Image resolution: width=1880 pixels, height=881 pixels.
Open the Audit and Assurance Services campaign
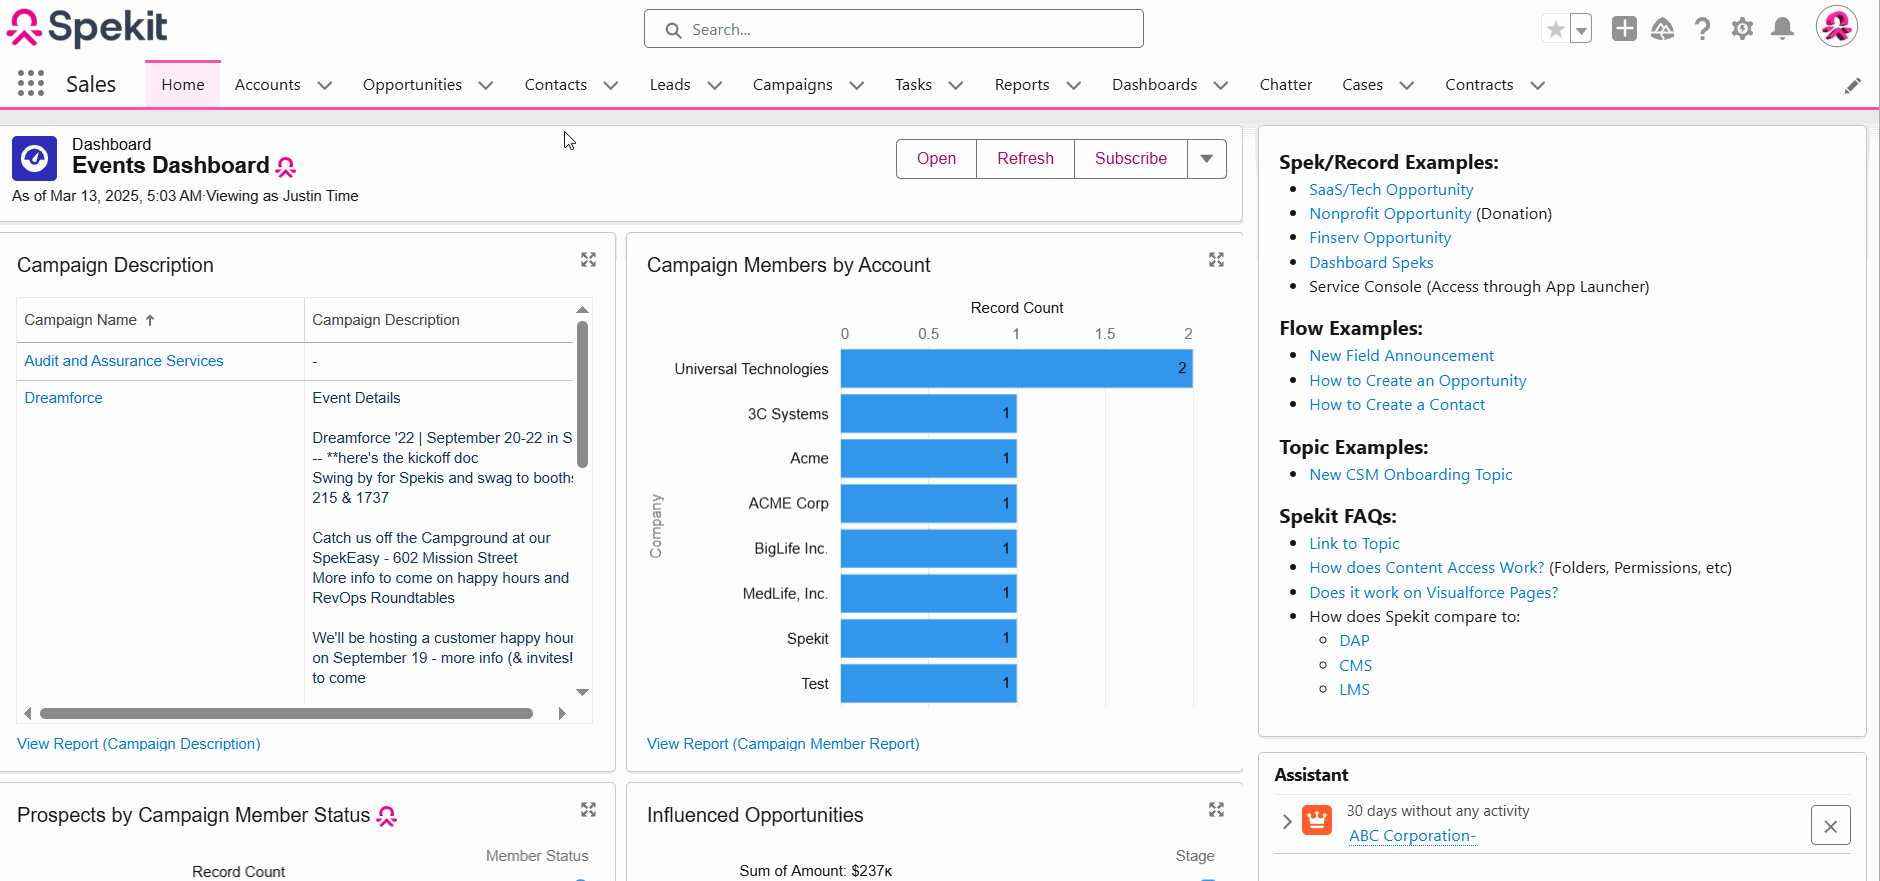pyautogui.click(x=124, y=361)
